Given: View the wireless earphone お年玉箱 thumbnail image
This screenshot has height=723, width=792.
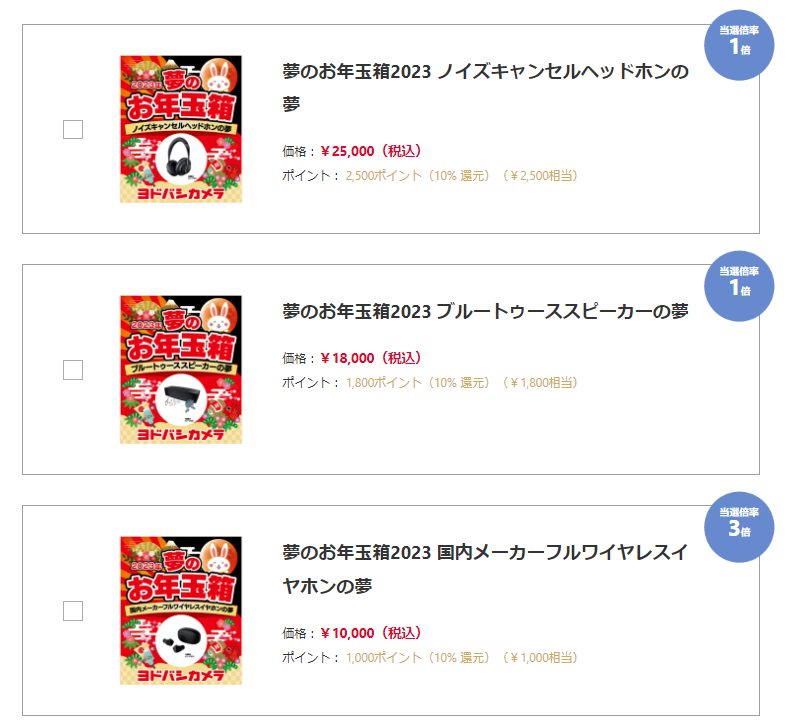Looking at the screenshot, I should coord(181,611).
